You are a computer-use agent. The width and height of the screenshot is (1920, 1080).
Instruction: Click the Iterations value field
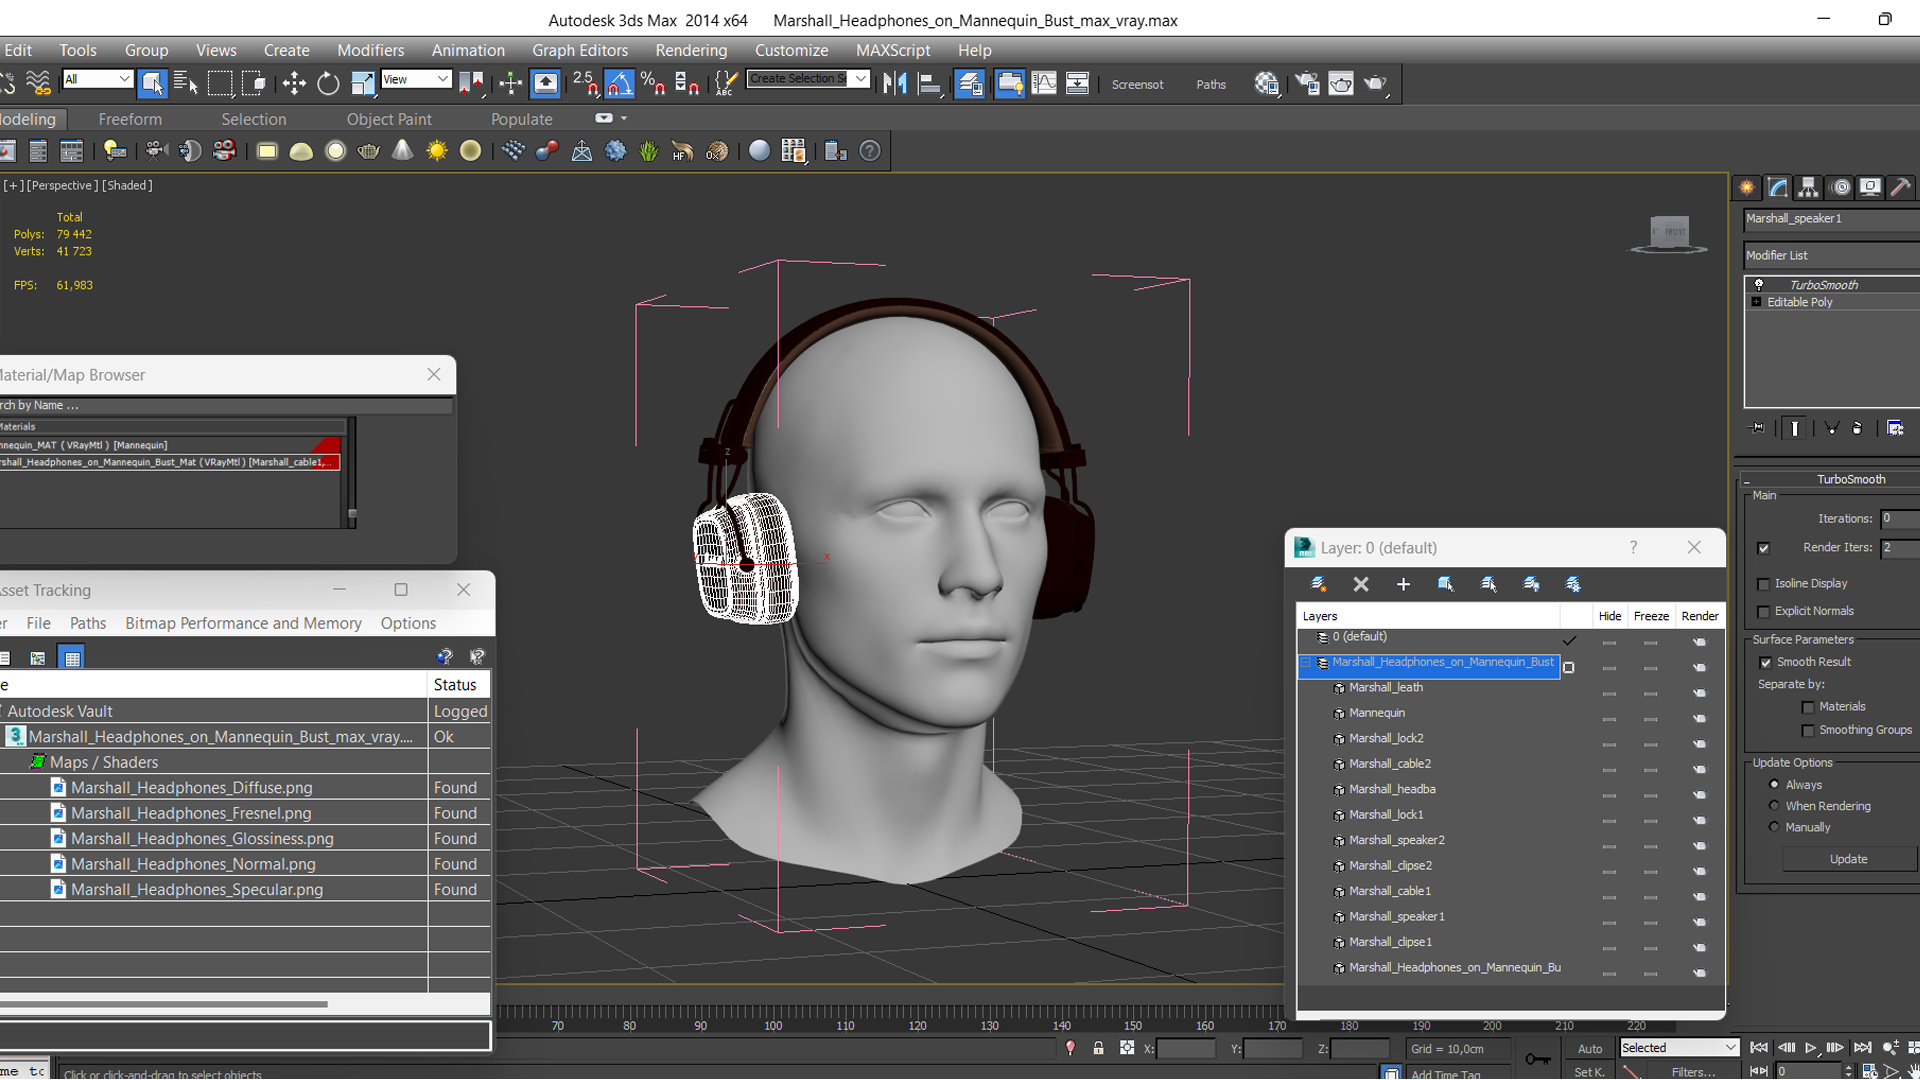1899,519
